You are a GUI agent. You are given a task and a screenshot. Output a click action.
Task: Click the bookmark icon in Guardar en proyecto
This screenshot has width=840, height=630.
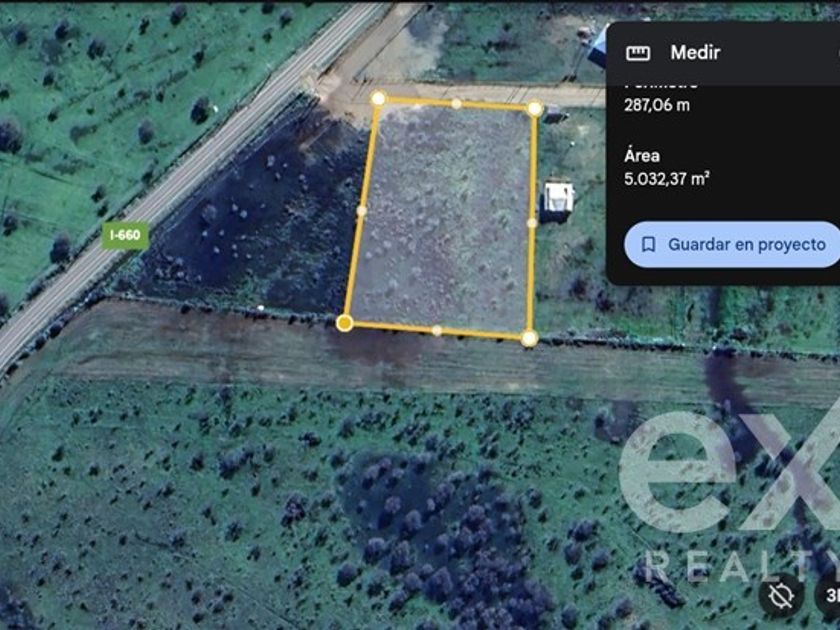(x=648, y=245)
